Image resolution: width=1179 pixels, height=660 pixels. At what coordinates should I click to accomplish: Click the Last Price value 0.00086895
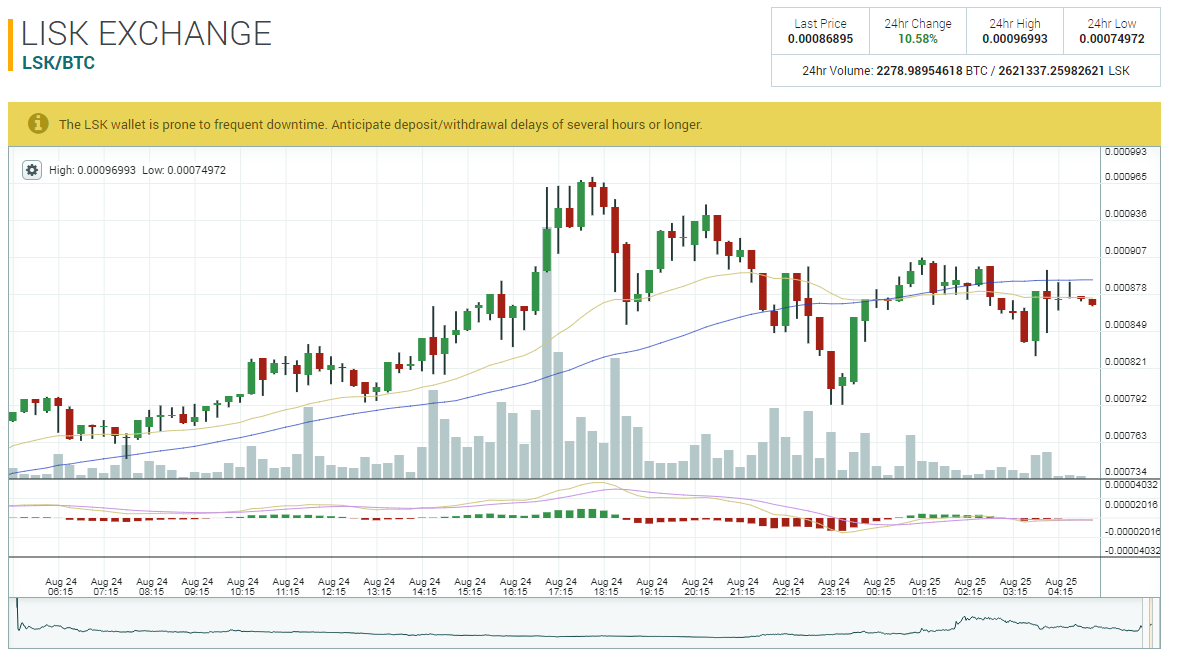(x=820, y=39)
